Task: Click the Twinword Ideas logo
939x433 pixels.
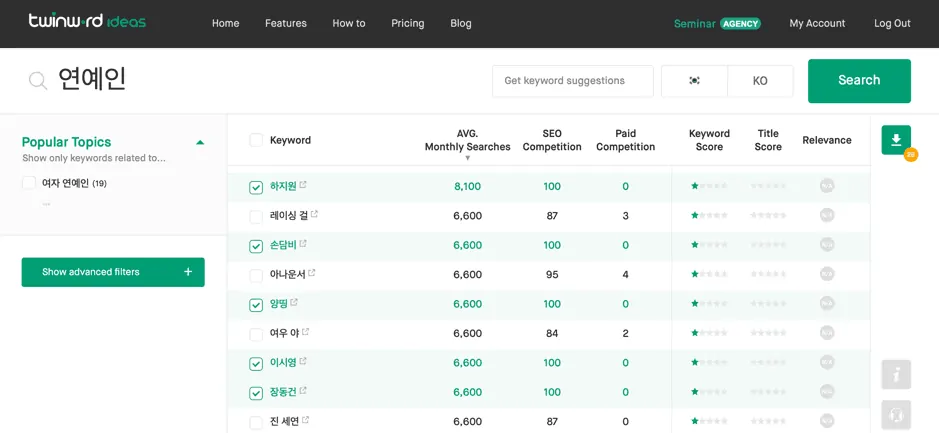Action: [x=87, y=22]
